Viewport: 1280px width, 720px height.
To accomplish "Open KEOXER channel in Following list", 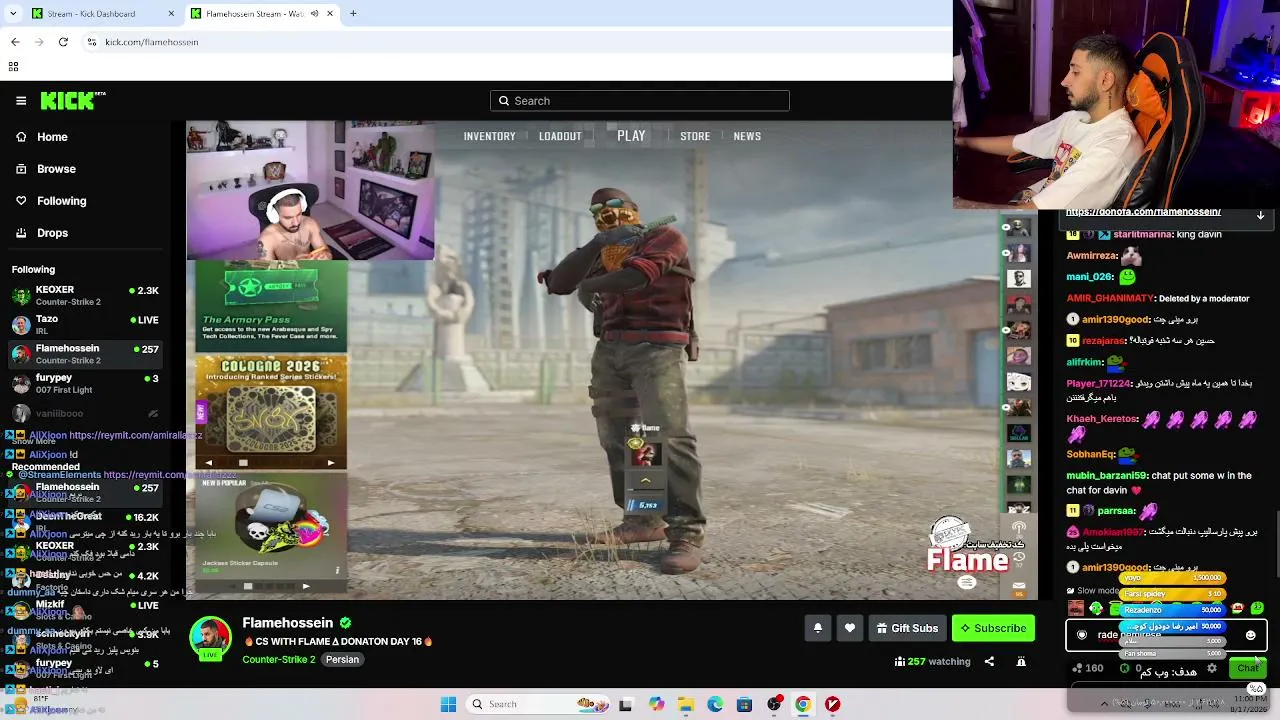I will (x=85, y=296).
